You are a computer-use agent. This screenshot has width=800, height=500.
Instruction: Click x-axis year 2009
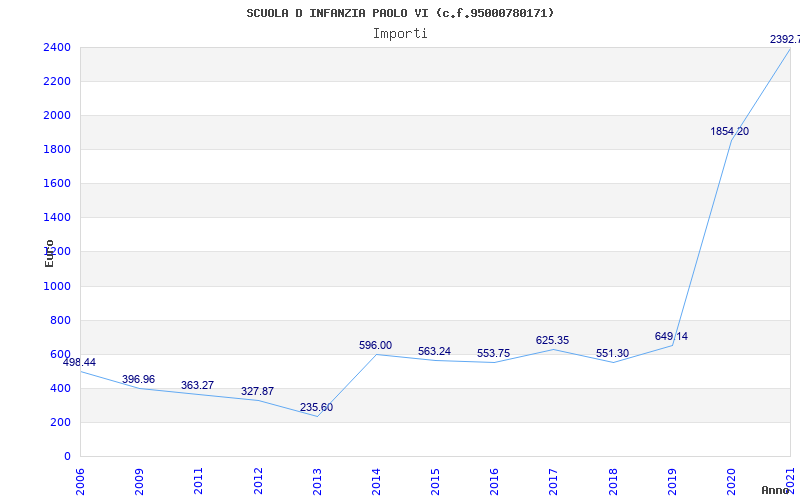[x=139, y=481]
